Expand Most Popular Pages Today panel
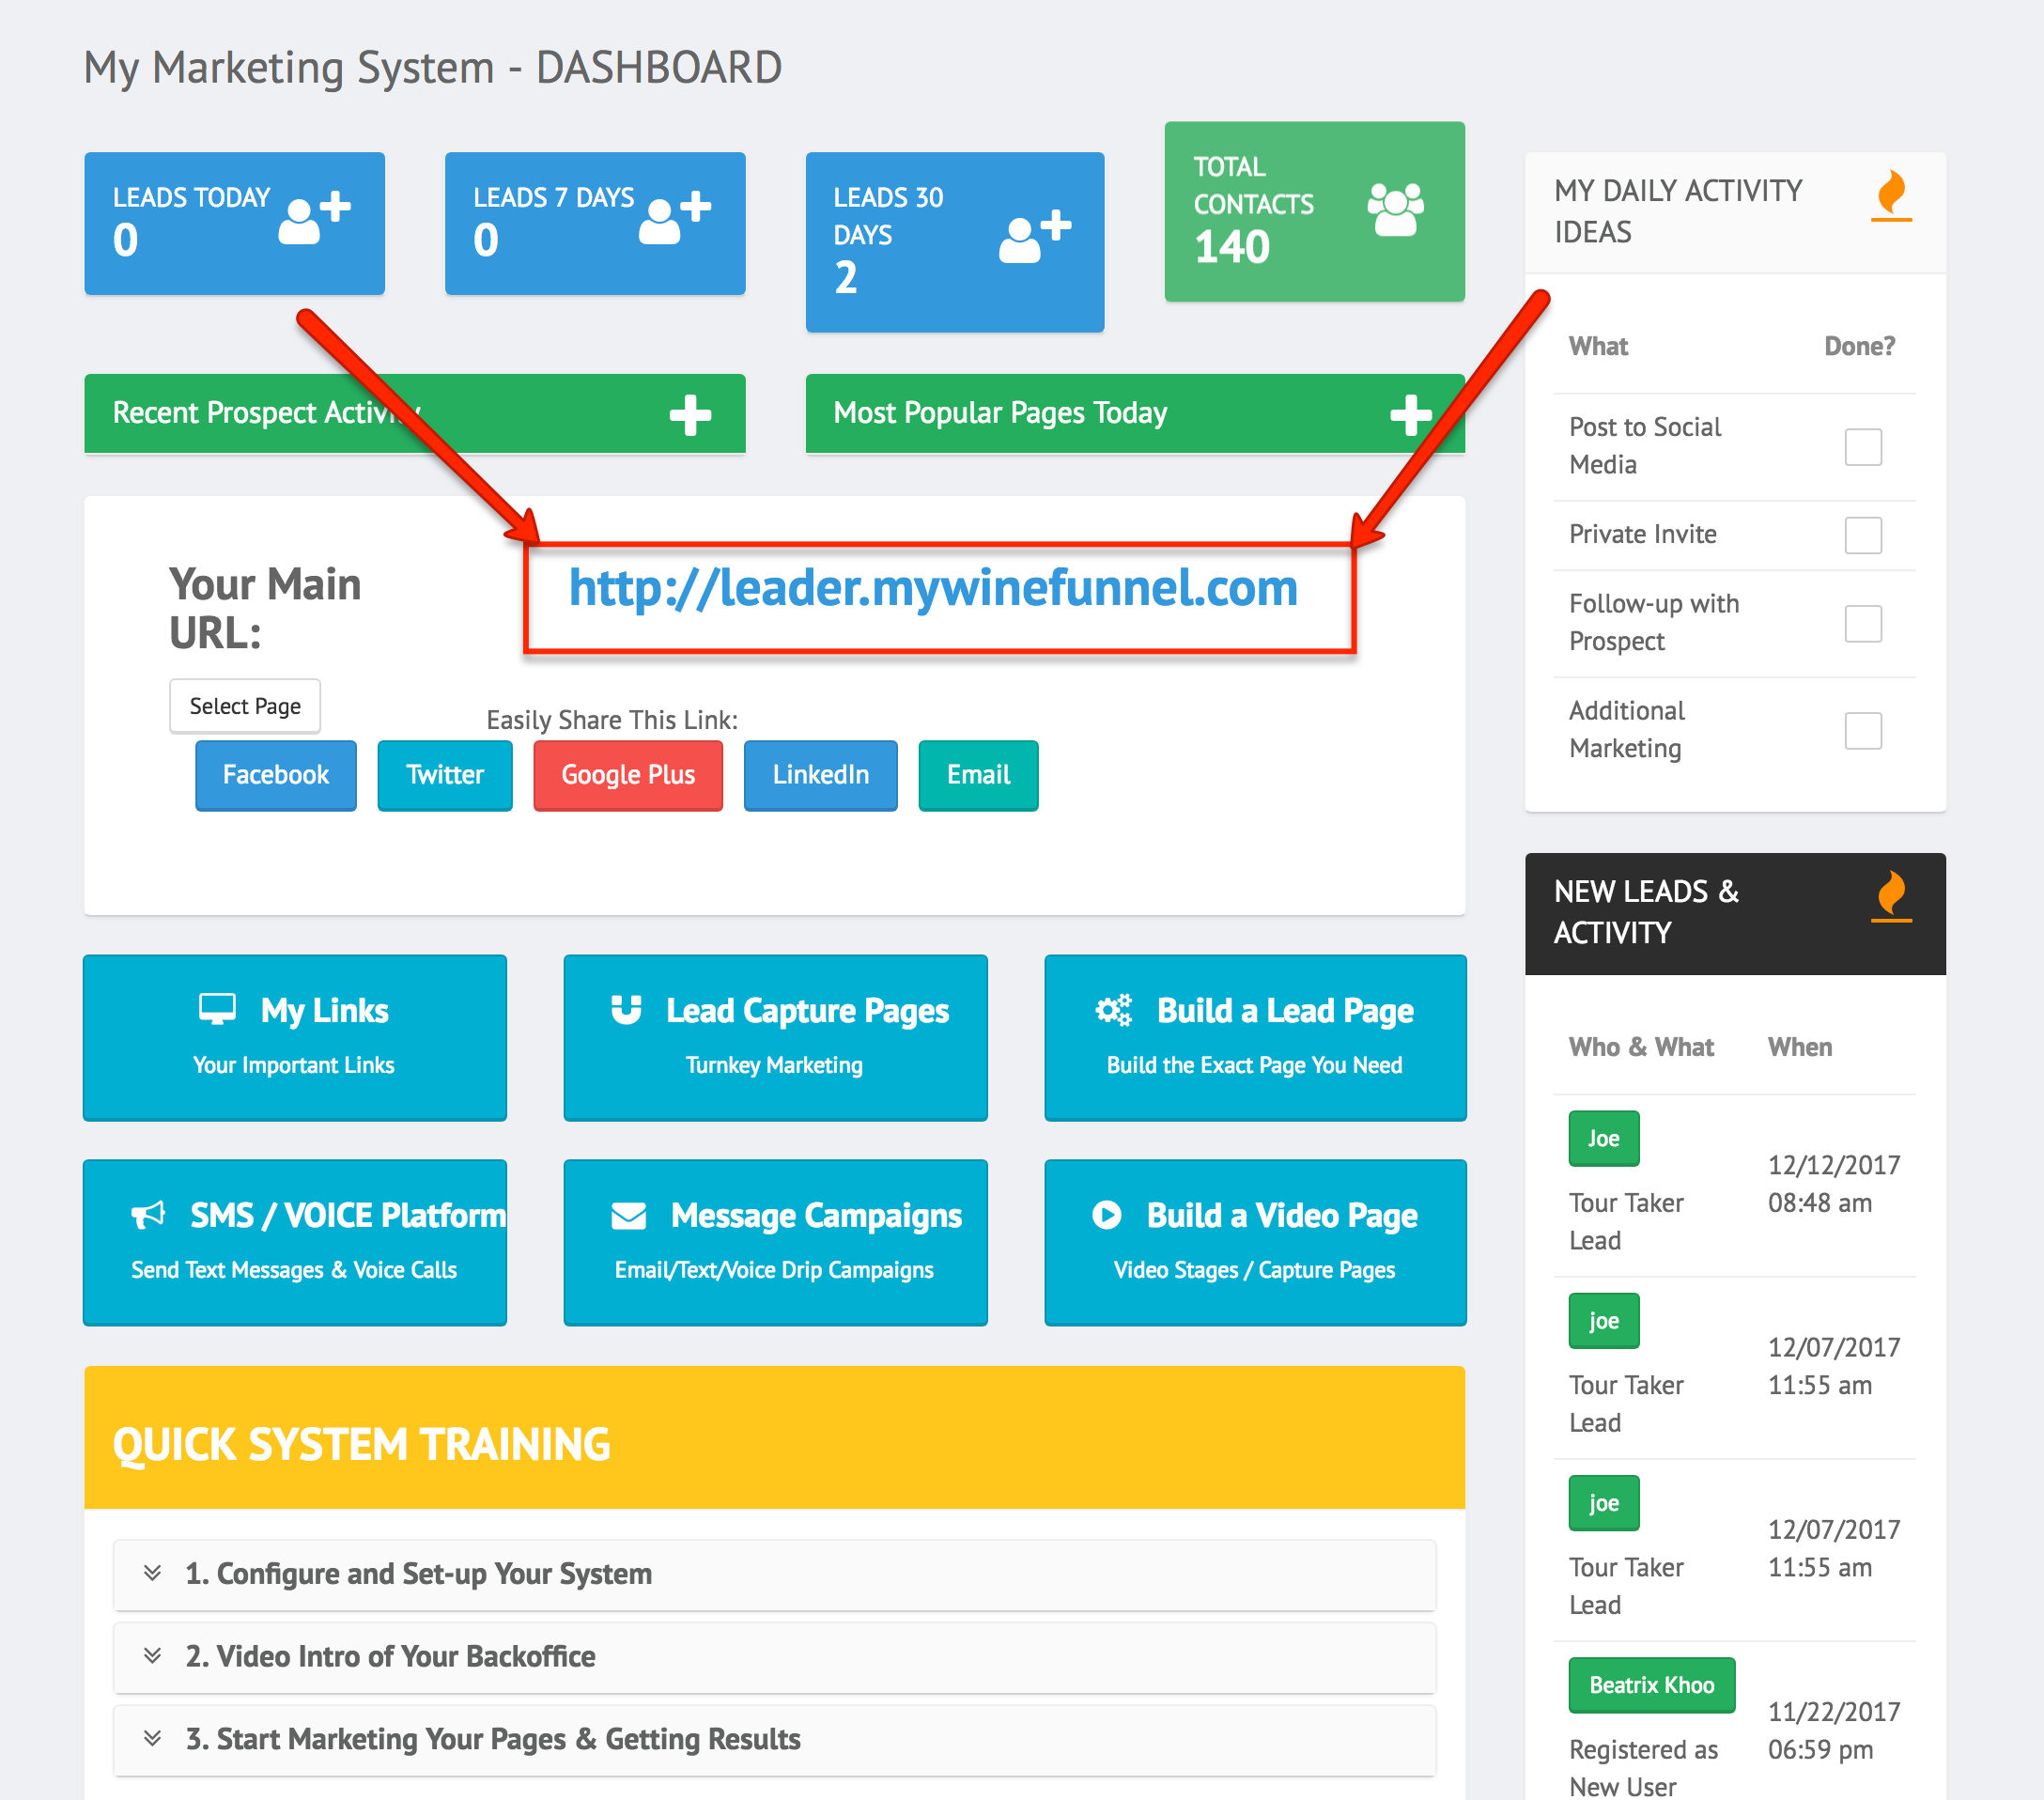Image resolution: width=2044 pixels, height=1800 pixels. pos(1410,414)
